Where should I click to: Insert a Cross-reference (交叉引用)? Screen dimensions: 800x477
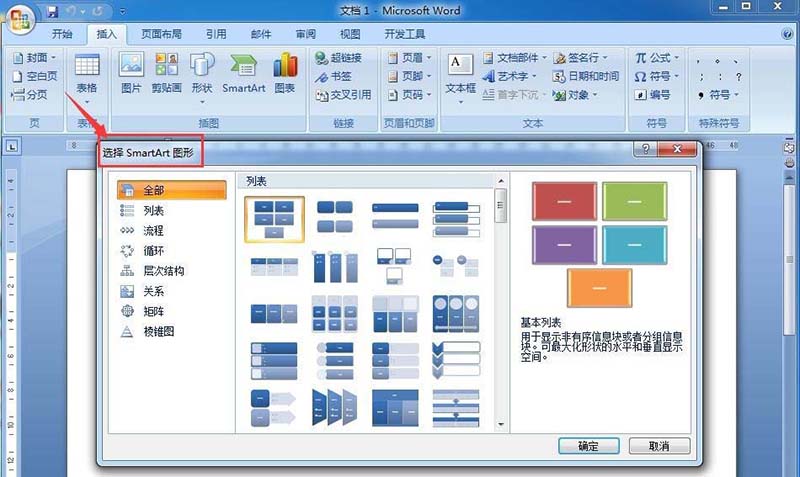pos(343,94)
